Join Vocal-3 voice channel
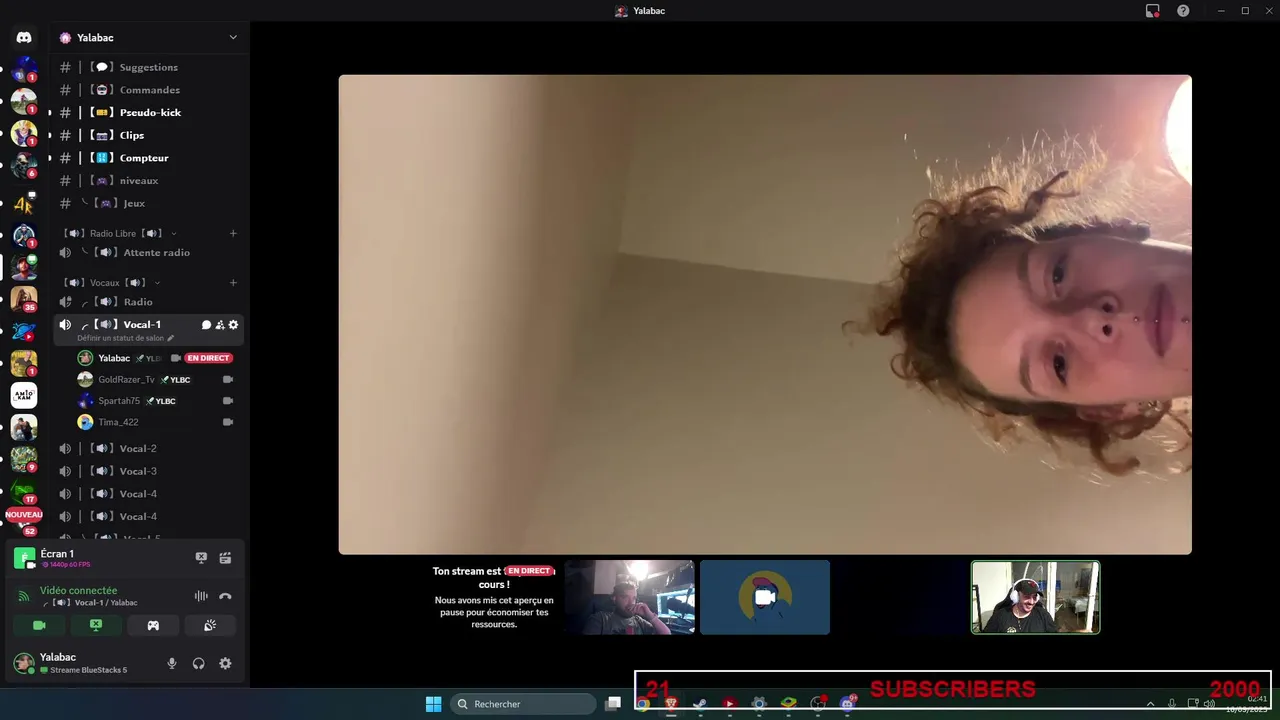Screen dimensions: 1280x720 148,471
